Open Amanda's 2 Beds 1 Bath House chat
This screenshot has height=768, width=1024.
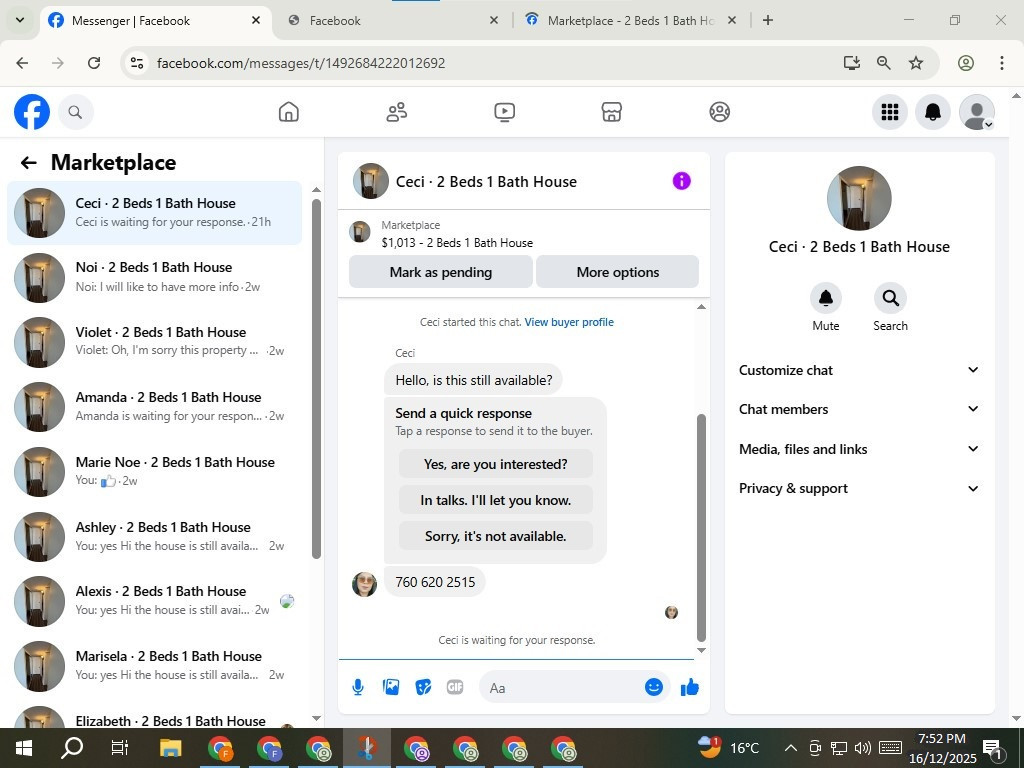point(155,407)
